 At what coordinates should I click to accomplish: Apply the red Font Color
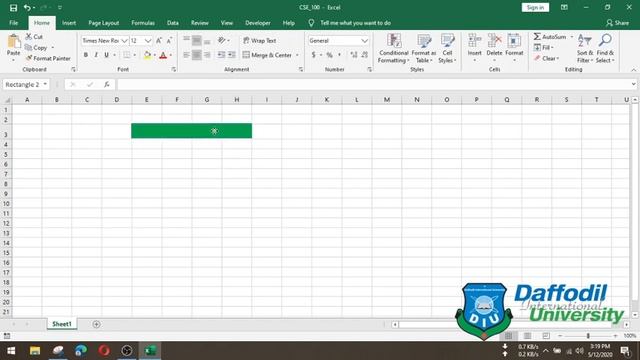[163, 55]
